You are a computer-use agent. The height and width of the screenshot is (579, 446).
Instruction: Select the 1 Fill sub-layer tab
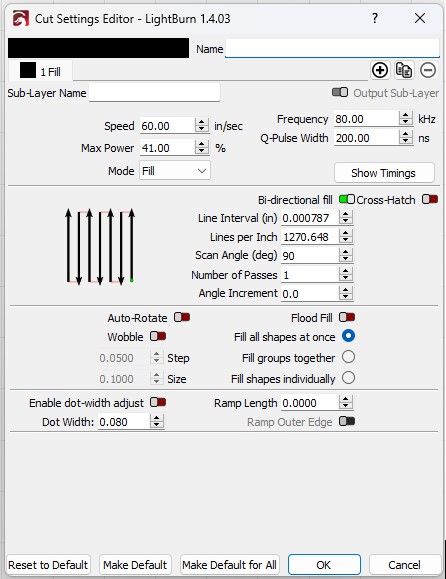[x=41, y=71]
